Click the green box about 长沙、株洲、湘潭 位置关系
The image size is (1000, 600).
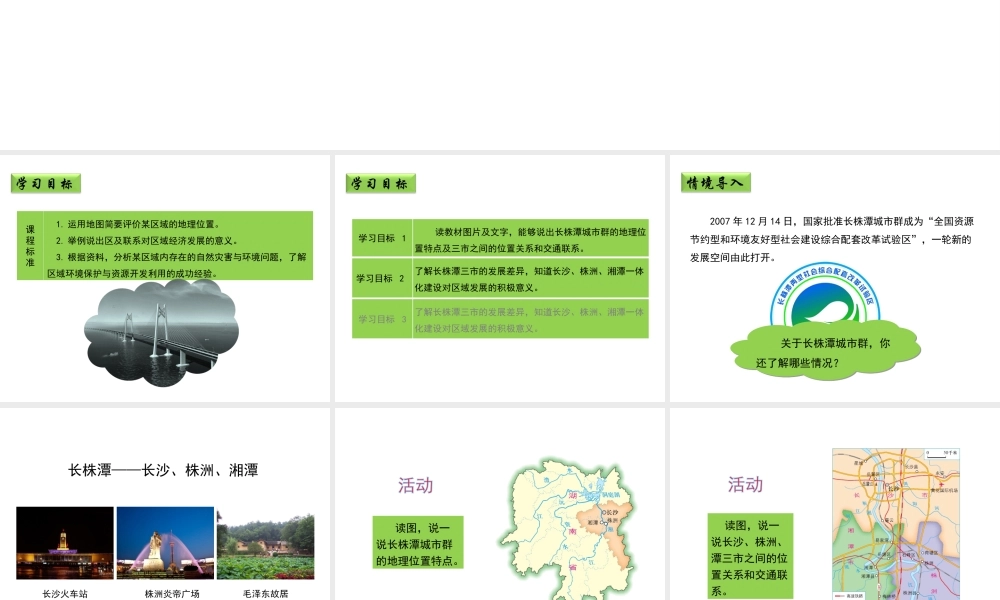pos(750,556)
